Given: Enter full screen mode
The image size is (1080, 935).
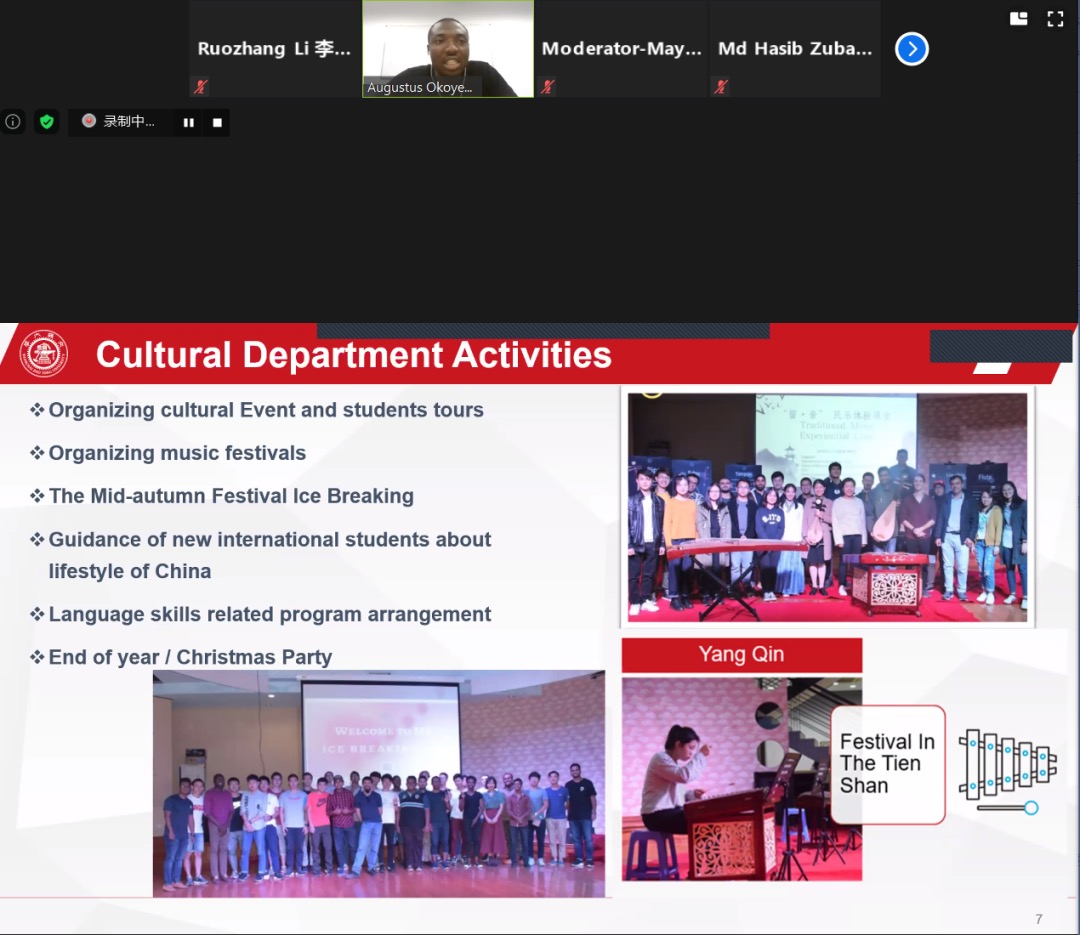Looking at the screenshot, I should point(1055,18).
